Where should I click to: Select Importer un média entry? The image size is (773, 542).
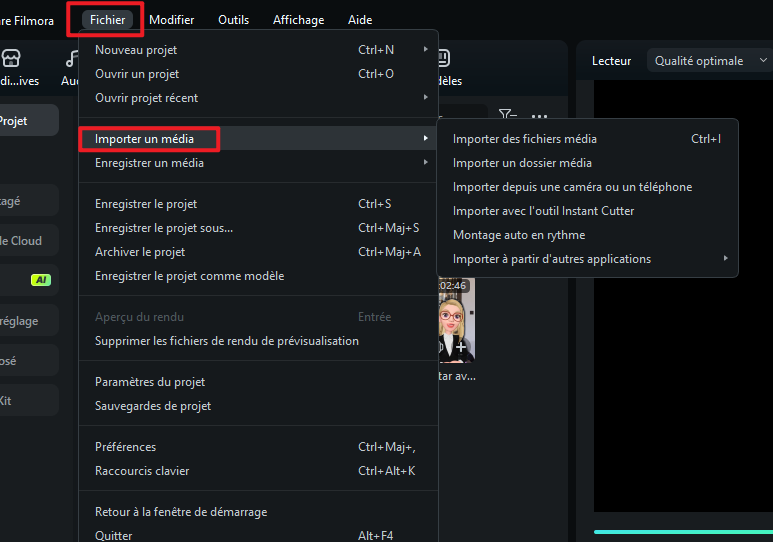pyautogui.click(x=258, y=139)
